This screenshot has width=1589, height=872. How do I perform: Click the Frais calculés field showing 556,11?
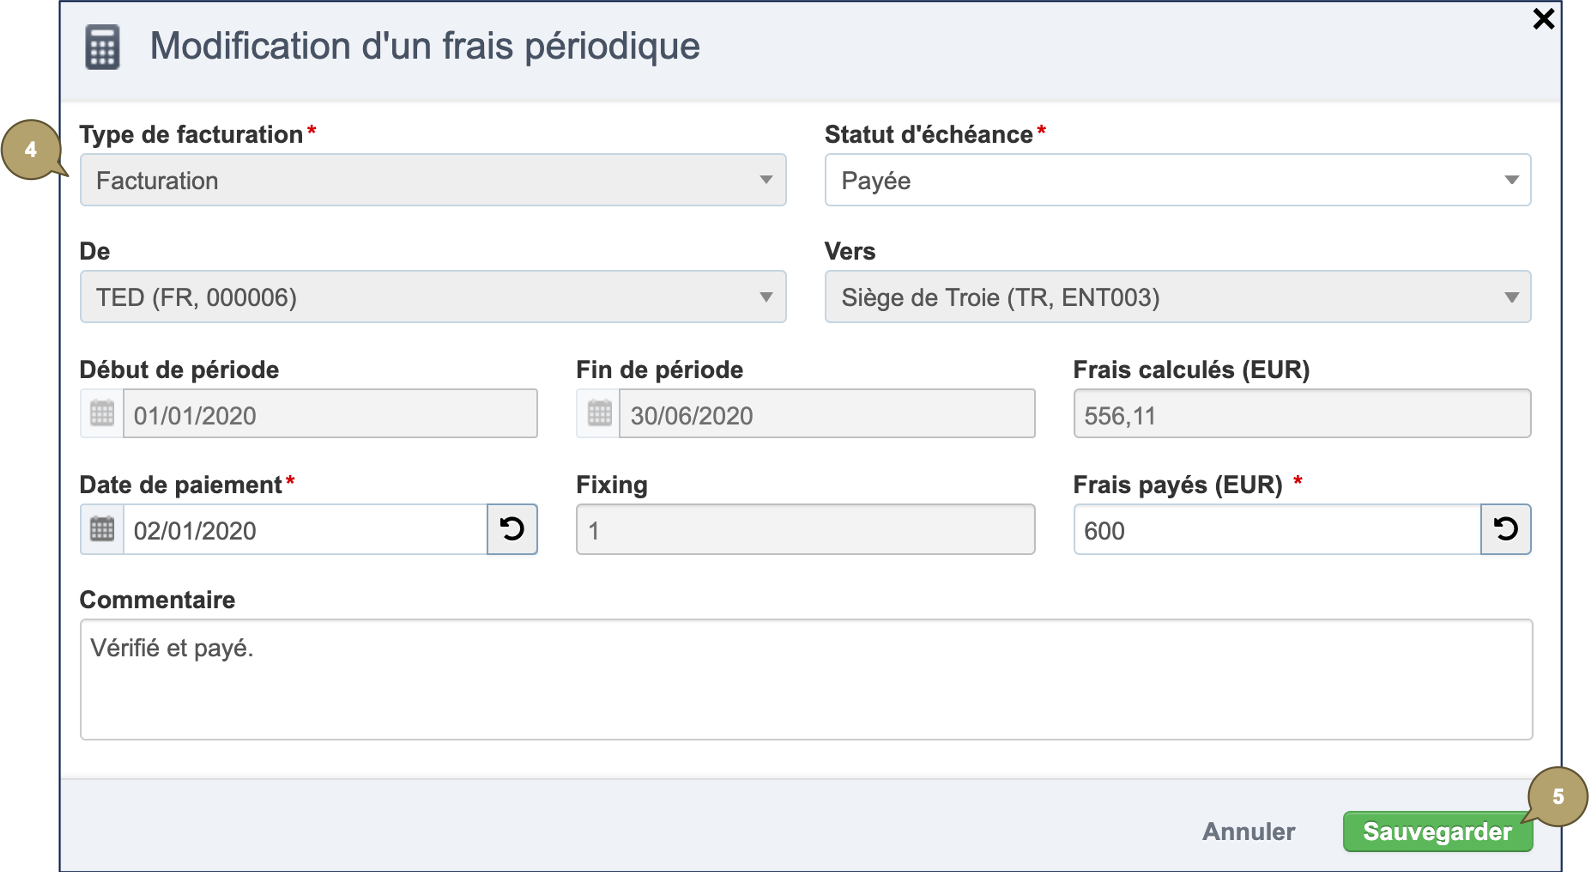pos(1300,412)
